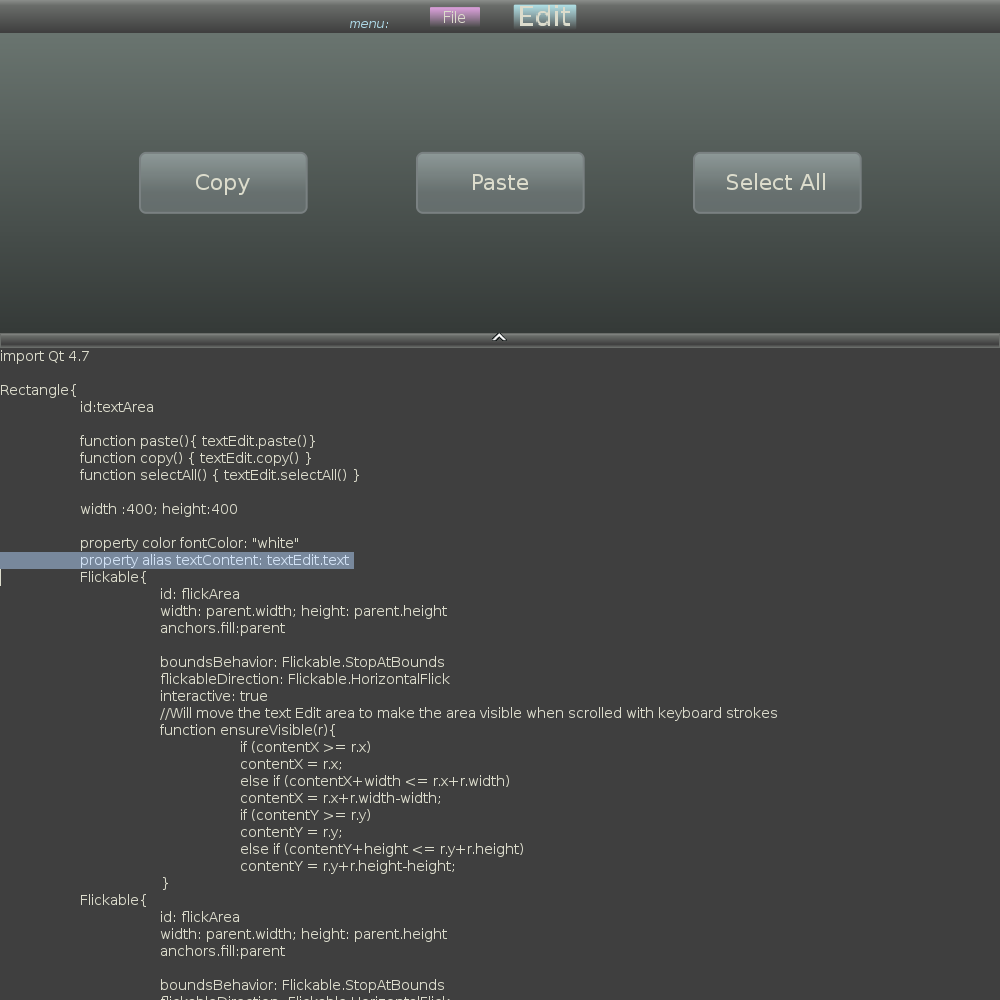Place cursor on the import Qt 4.7 line
The image size is (1000, 1000).
(45, 356)
